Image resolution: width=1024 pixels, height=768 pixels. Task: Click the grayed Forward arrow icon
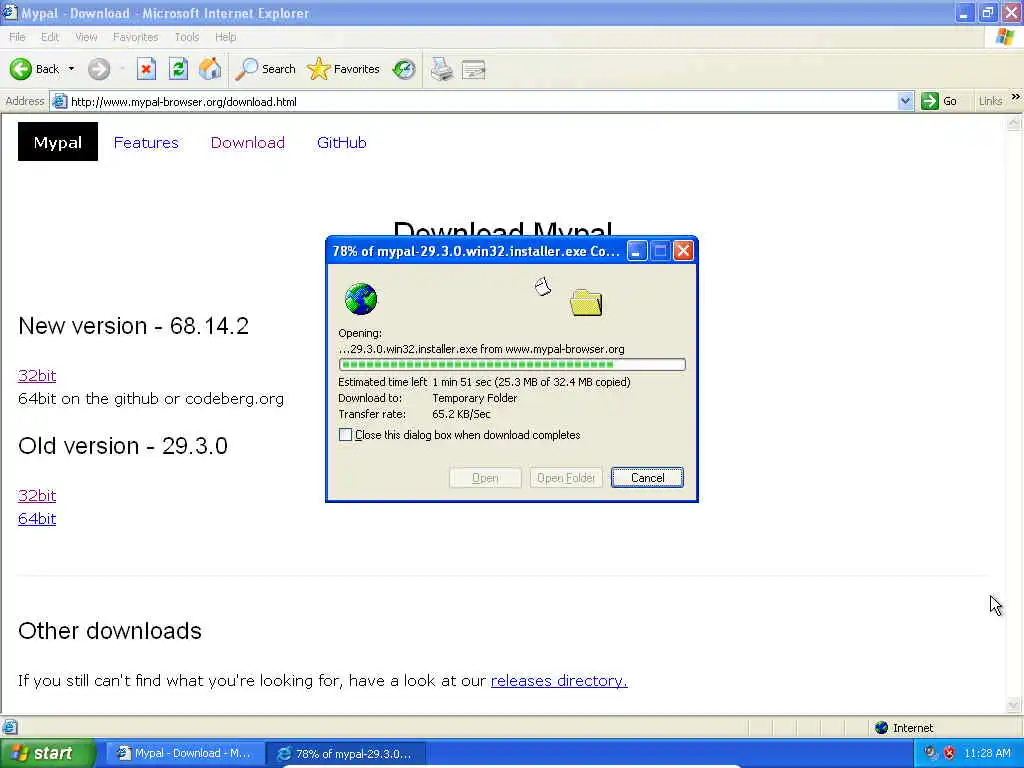tap(99, 69)
